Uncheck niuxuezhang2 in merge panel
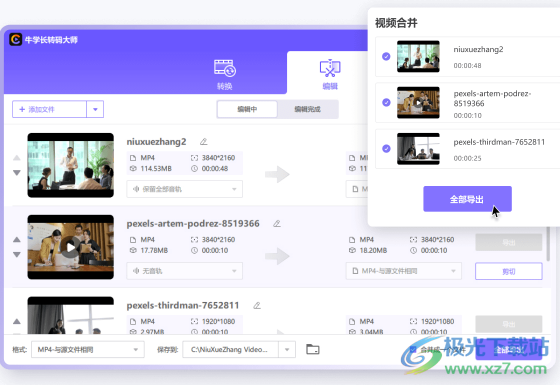 click(386, 56)
